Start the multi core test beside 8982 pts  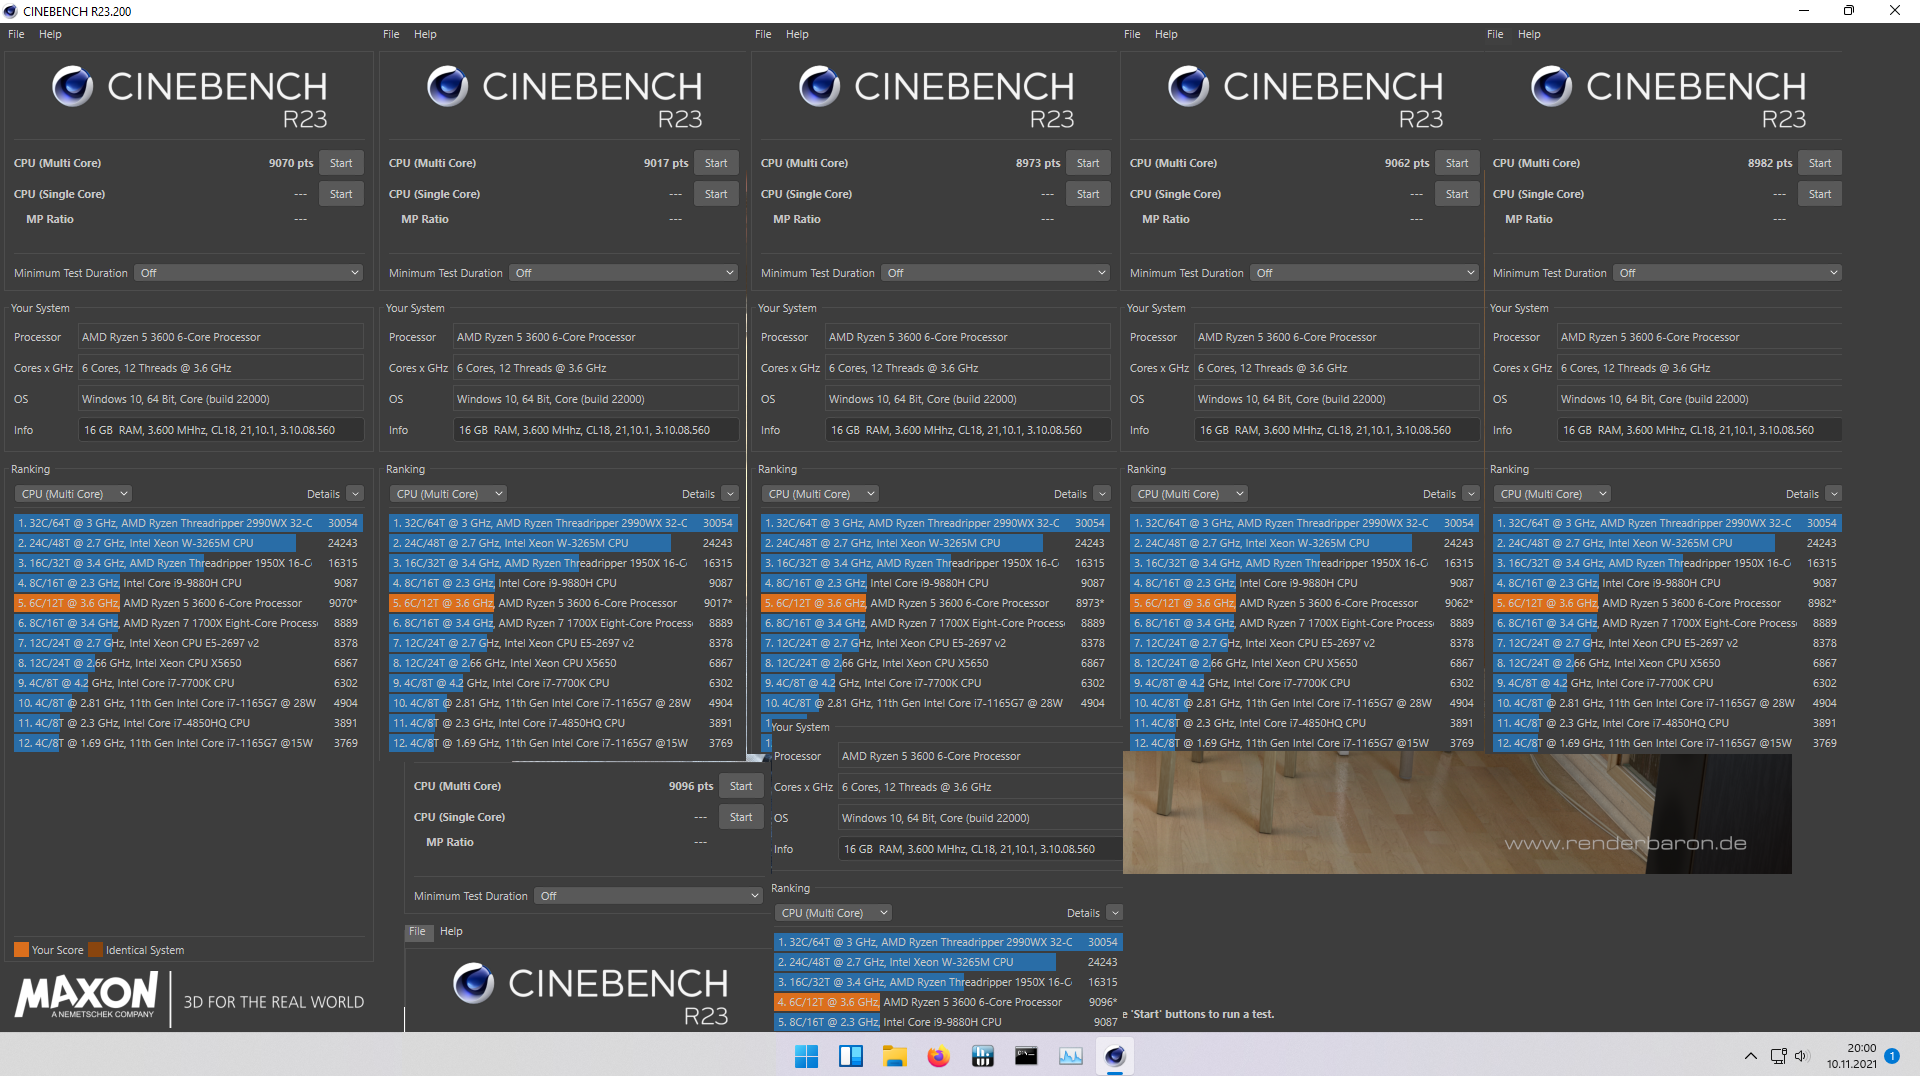[1820, 163]
